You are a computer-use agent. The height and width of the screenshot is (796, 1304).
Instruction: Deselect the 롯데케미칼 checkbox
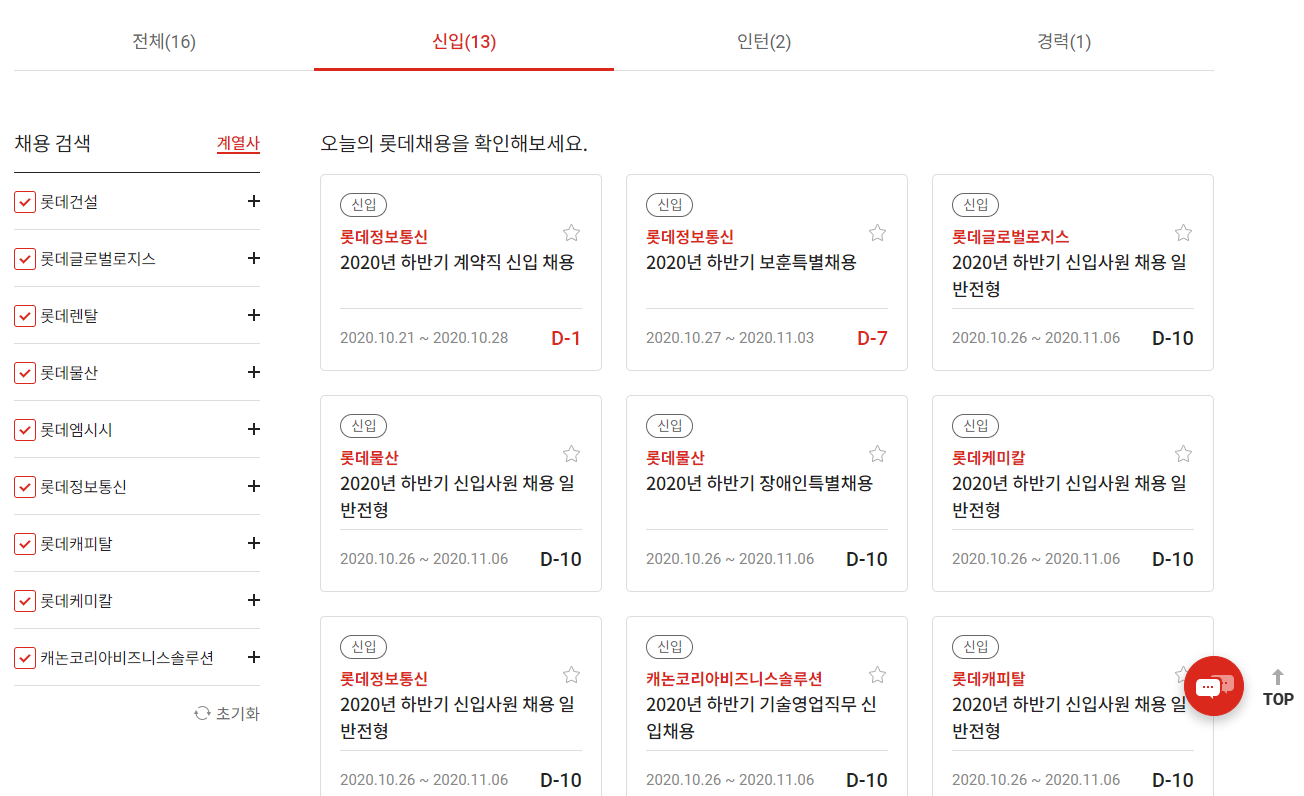pyautogui.click(x=25, y=601)
